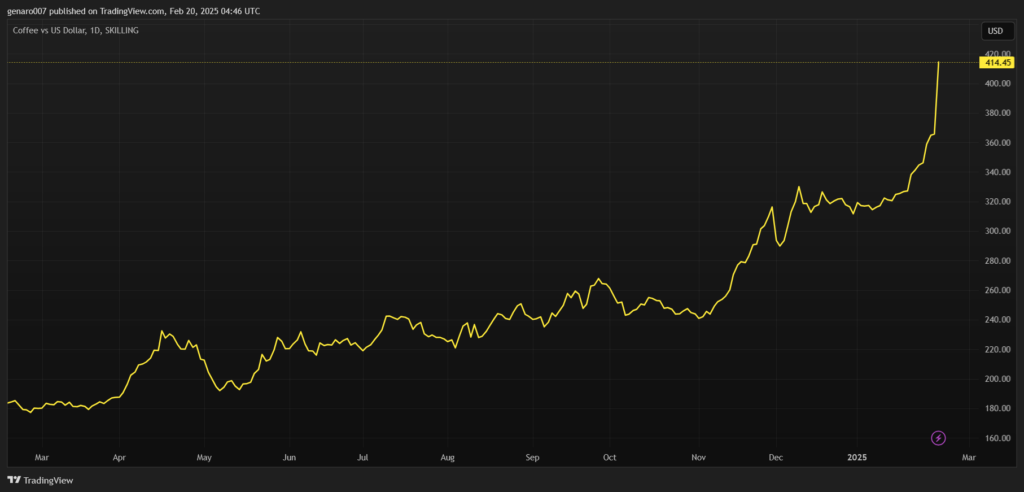Click the Dec label on time axis
The image size is (1024, 492).
click(x=775, y=457)
